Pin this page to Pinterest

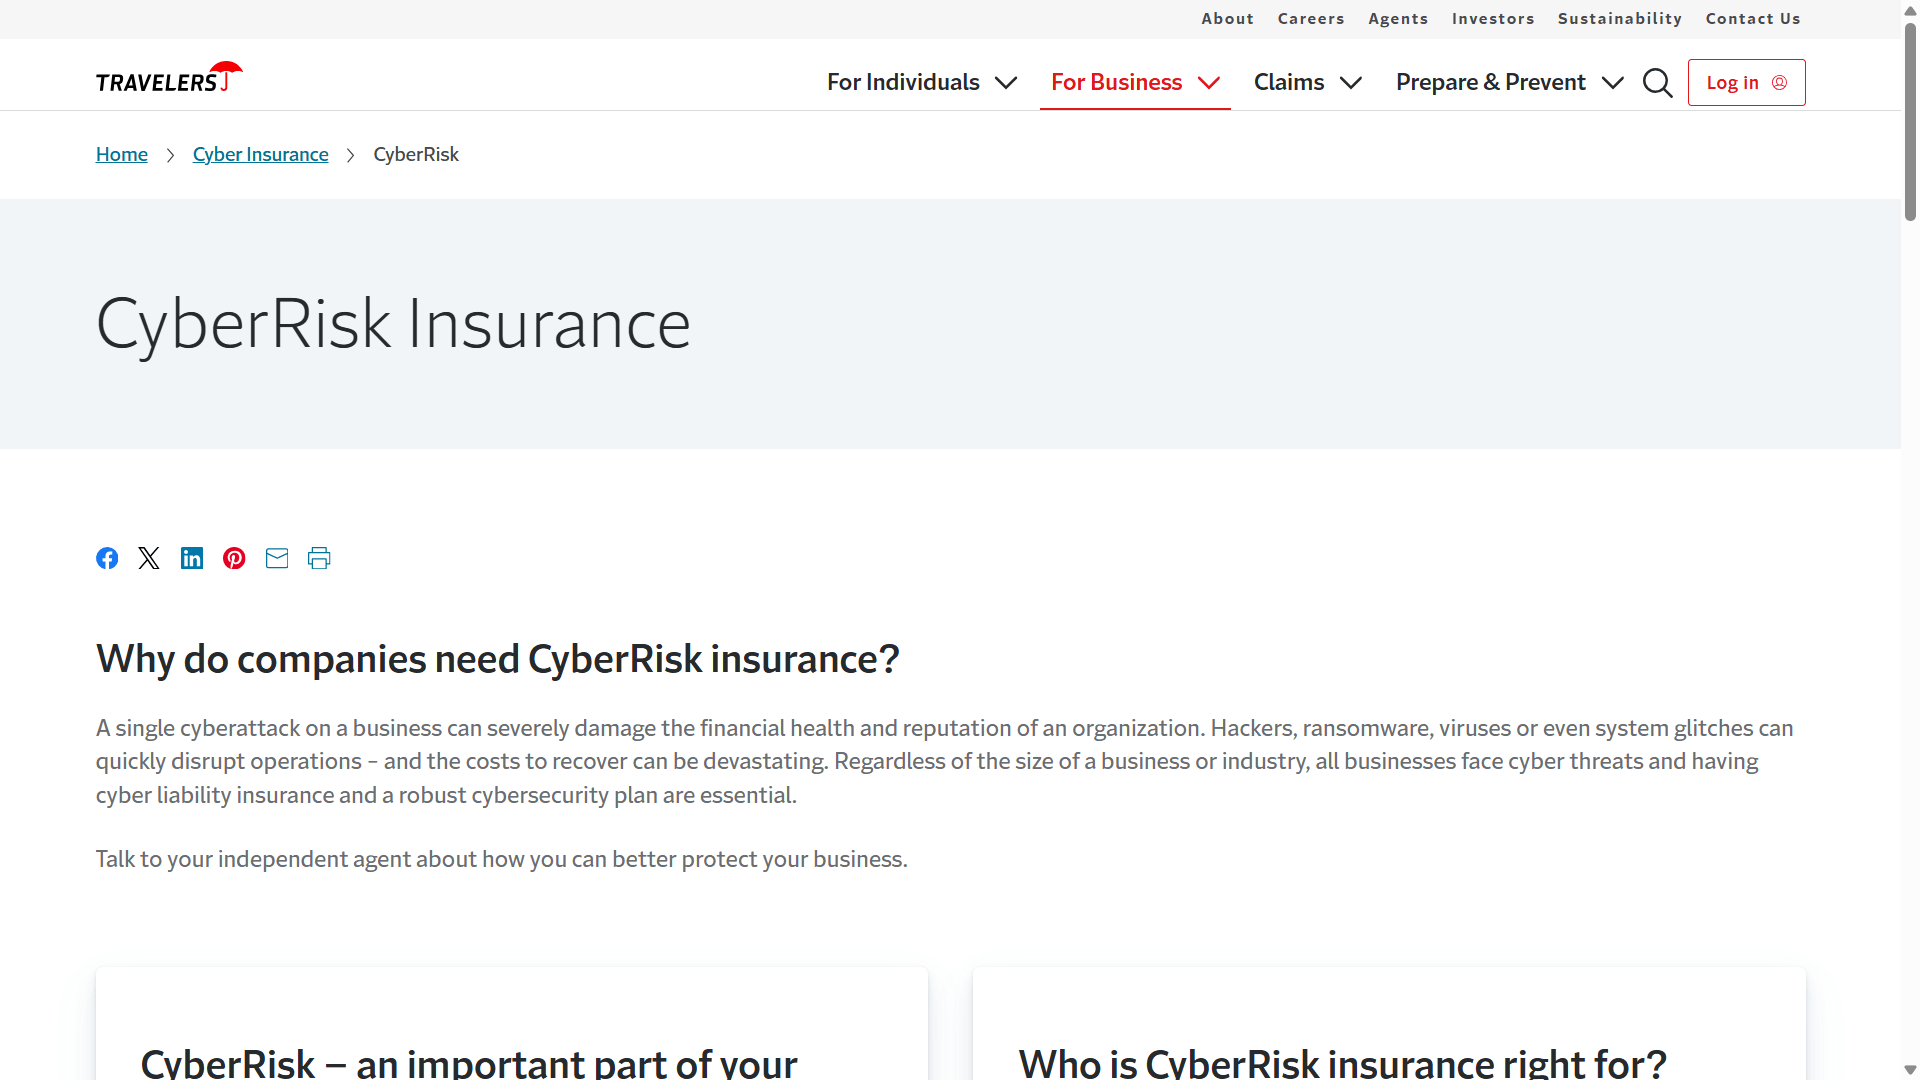[233, 558]
